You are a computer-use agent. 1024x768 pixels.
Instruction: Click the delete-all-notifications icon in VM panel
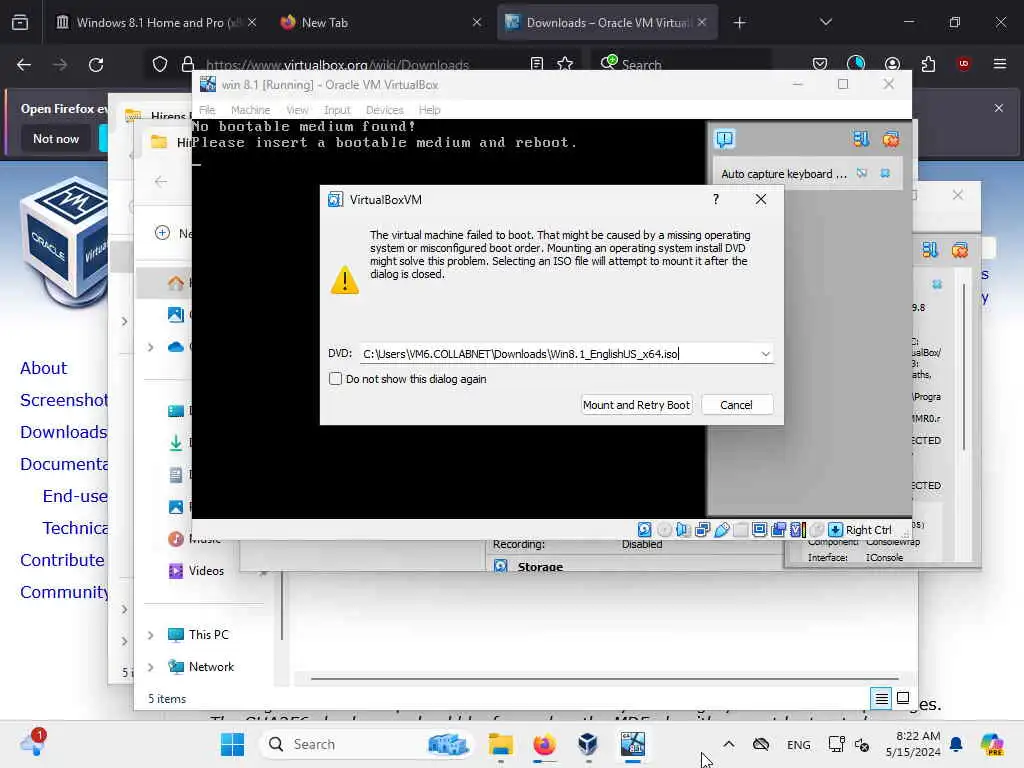pyautogui.click(x=891, y=138)
